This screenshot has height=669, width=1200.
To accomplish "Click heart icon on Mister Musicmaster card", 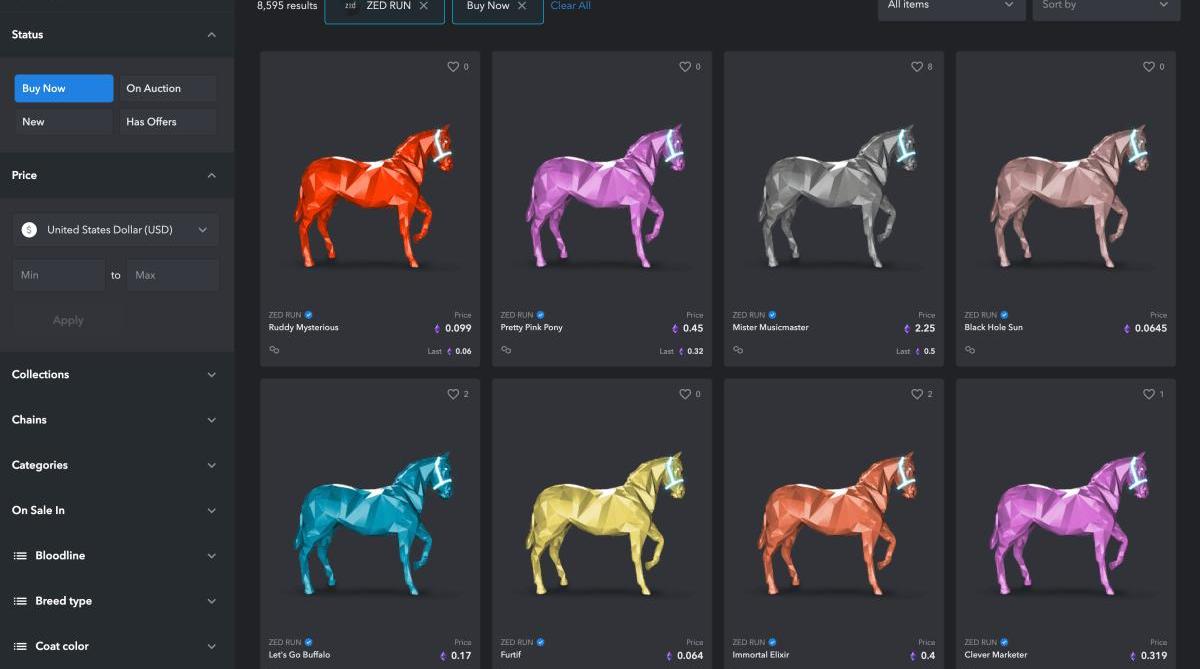I will click(916, 67).
